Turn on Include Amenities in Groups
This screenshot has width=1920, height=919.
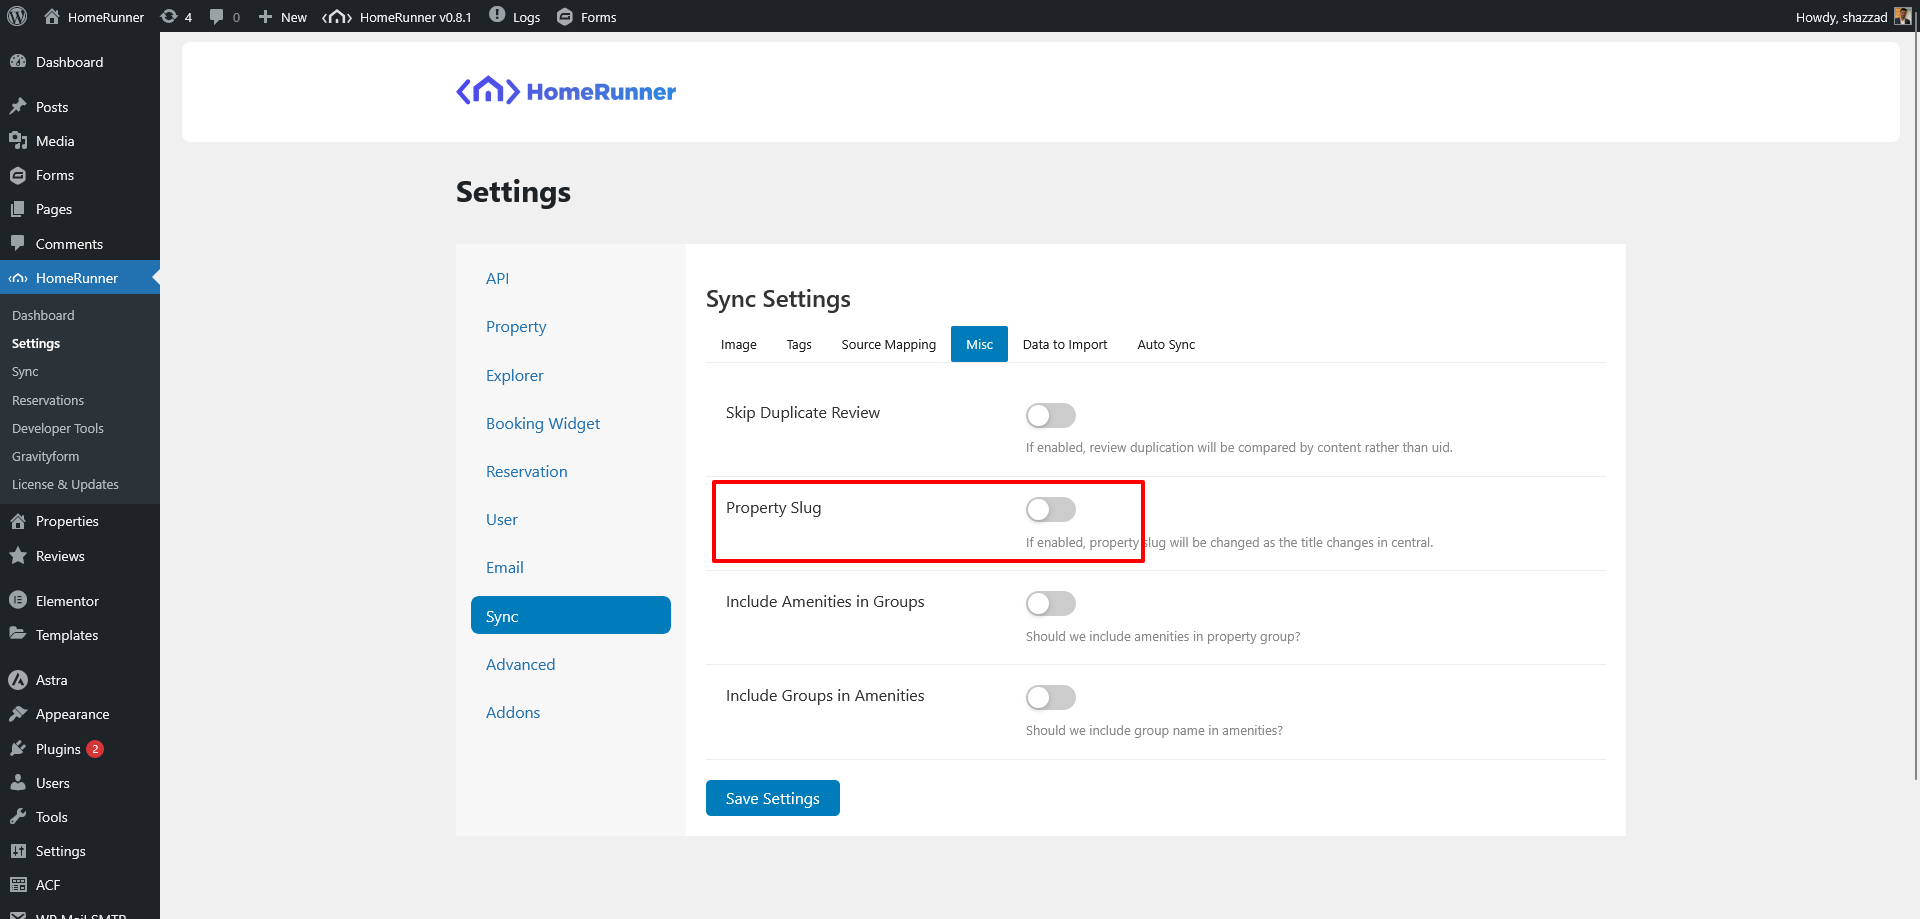click(x=1050, y=603)
